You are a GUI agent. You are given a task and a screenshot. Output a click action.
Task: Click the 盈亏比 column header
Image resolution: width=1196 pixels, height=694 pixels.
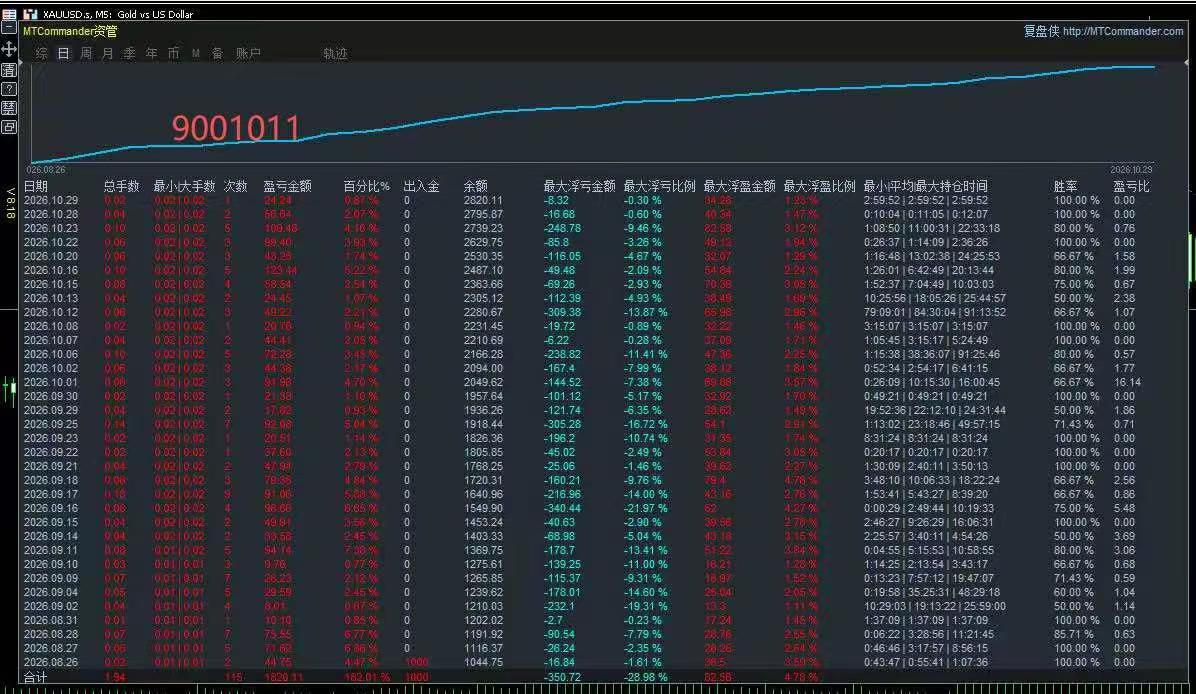1131,186
